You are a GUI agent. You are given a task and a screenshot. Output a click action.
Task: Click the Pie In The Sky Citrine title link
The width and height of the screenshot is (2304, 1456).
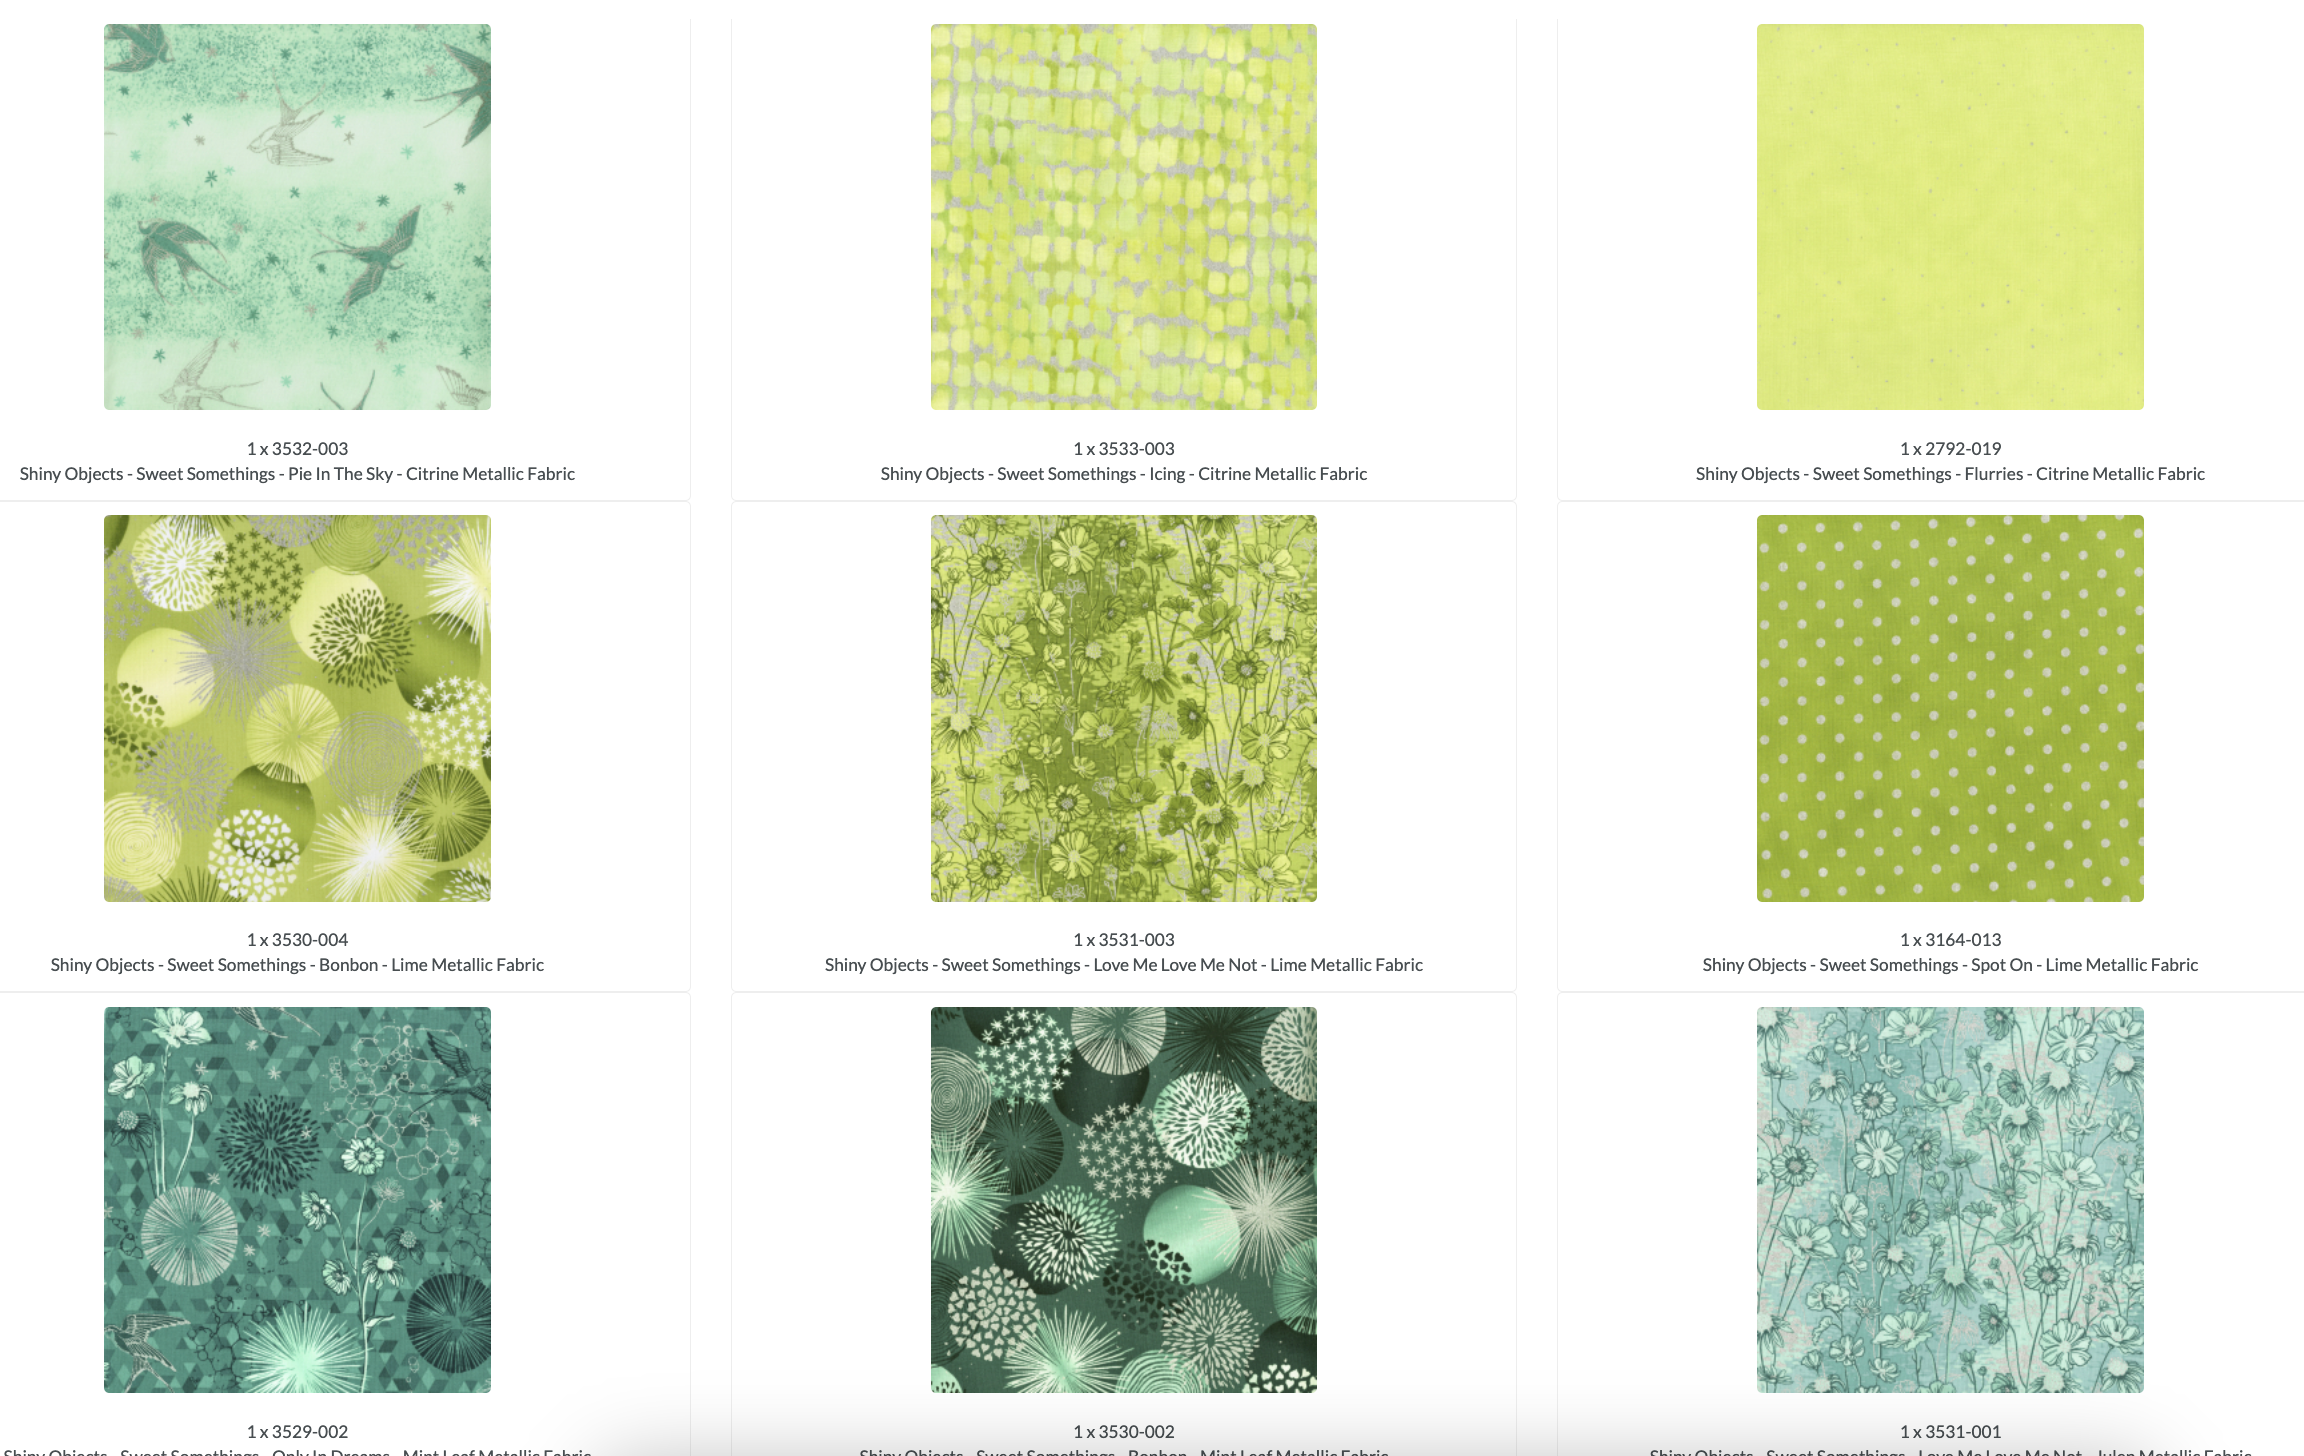coord(297,474)
